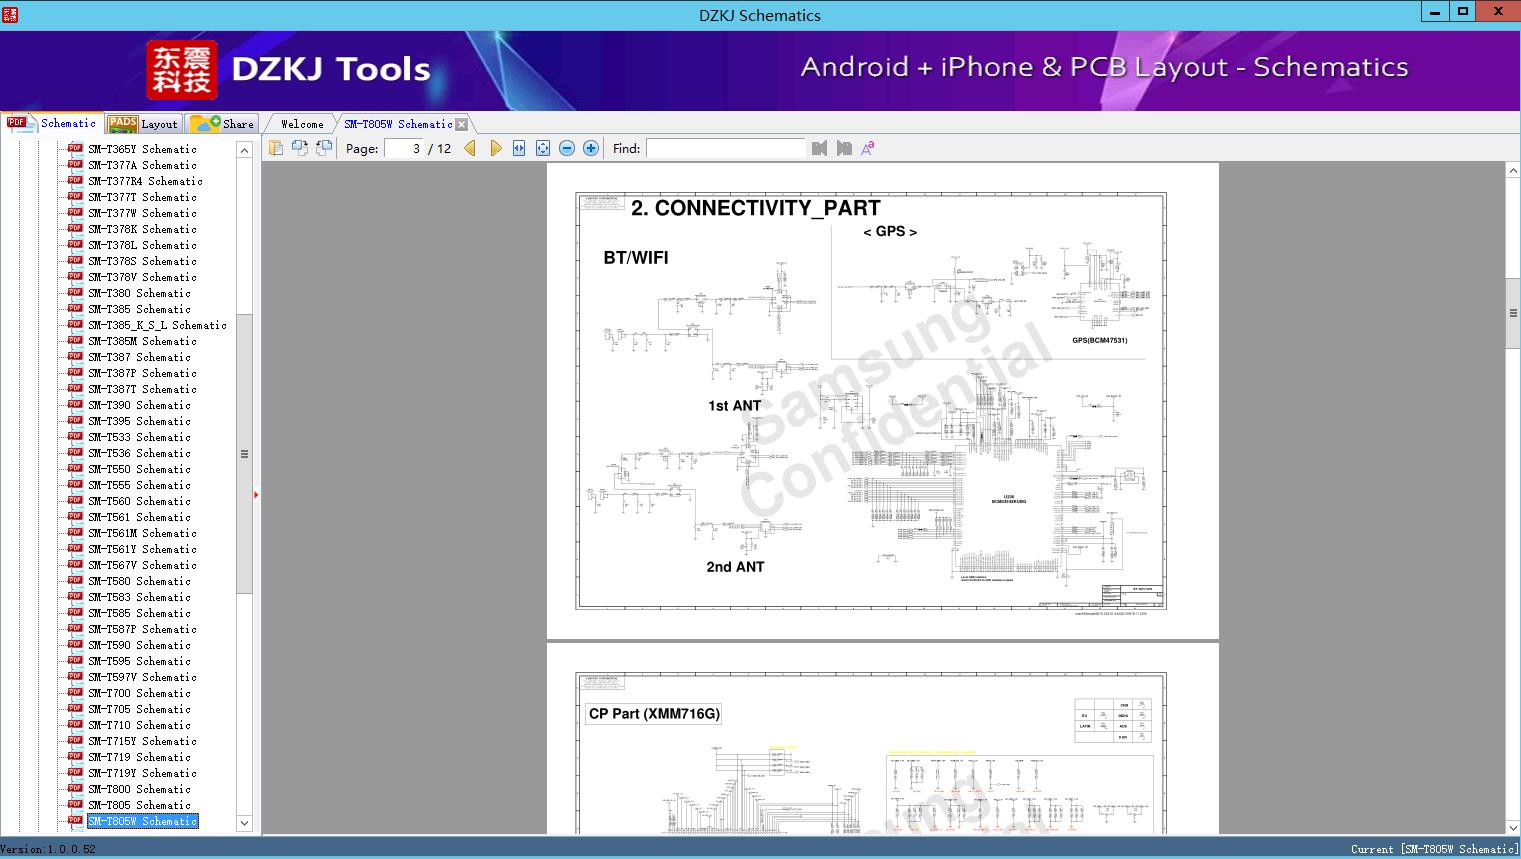Select SM-T378K Schematic
Viewport: 1521px width, 859px height.
tap(142, 229)
